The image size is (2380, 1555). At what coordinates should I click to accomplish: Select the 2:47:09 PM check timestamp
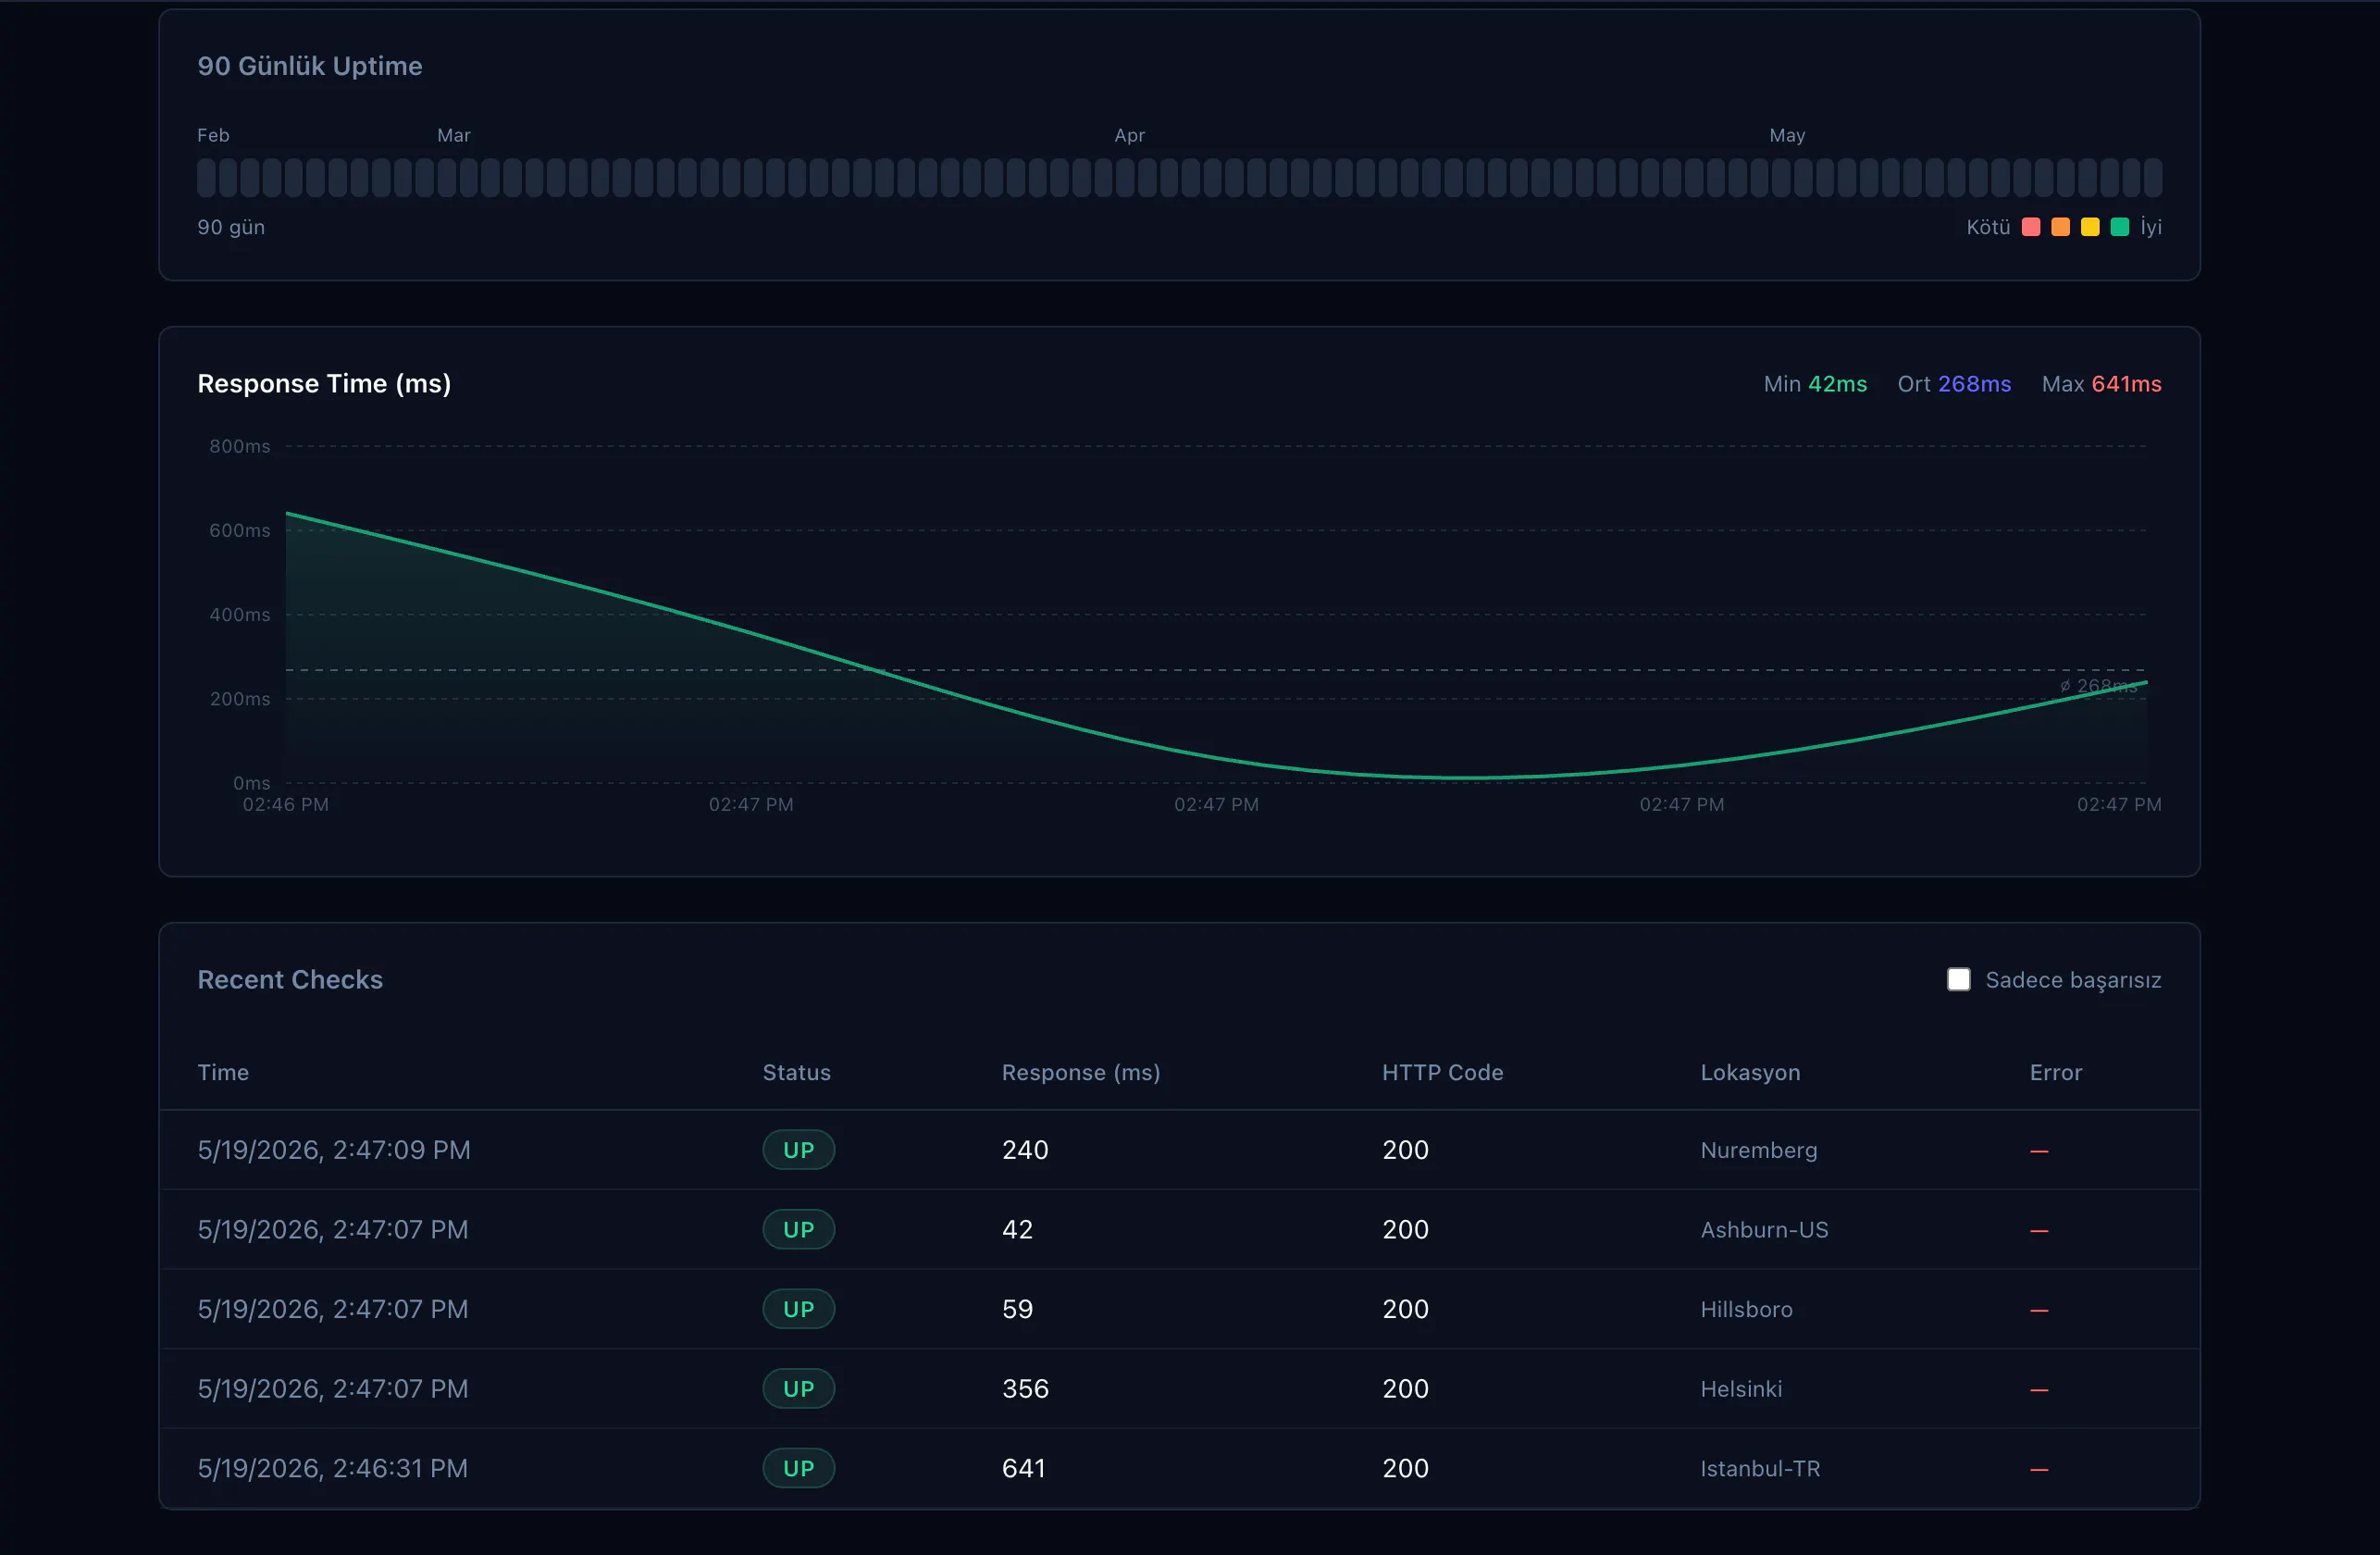pos(334,1149)
